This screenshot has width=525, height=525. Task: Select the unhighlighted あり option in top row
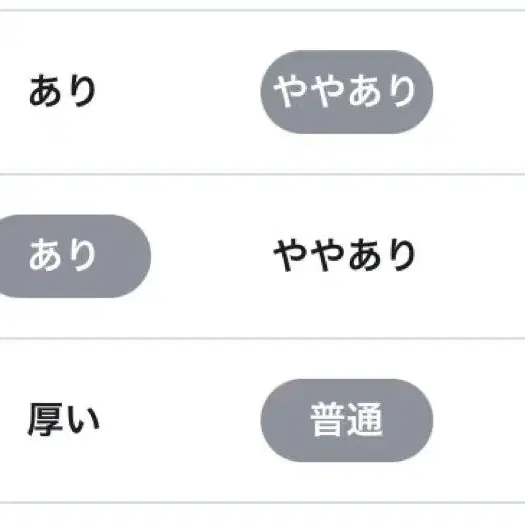click(63, 91)
